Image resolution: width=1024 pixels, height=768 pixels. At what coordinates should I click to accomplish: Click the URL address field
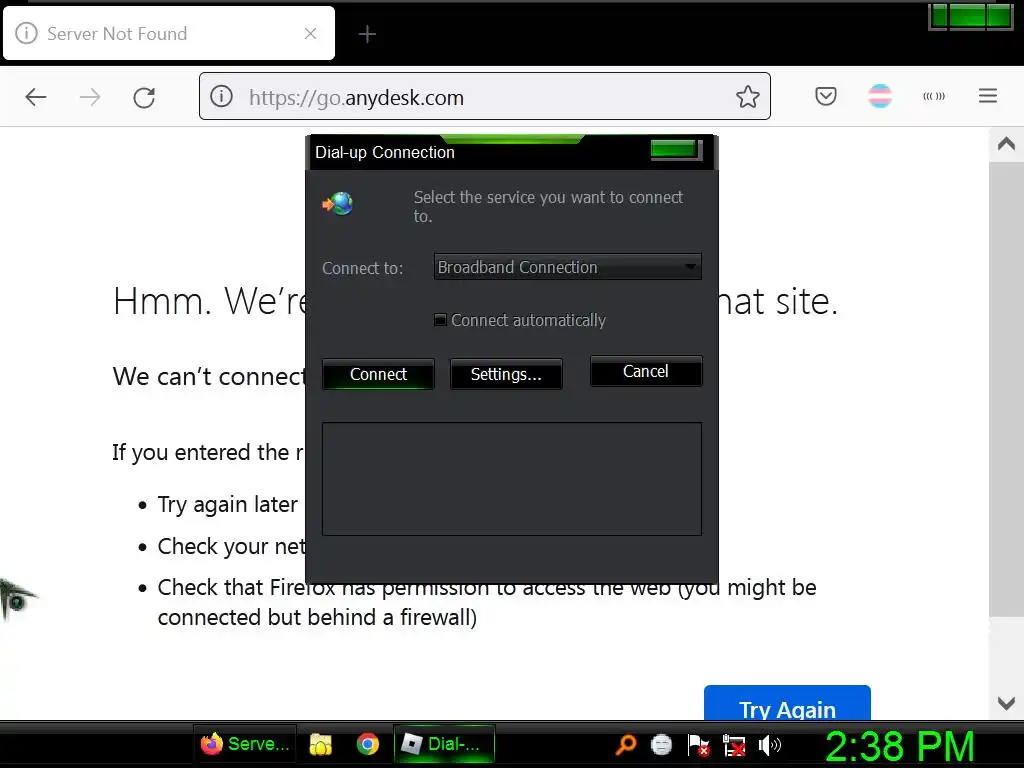pyautogui.click(x=485, y=97)
